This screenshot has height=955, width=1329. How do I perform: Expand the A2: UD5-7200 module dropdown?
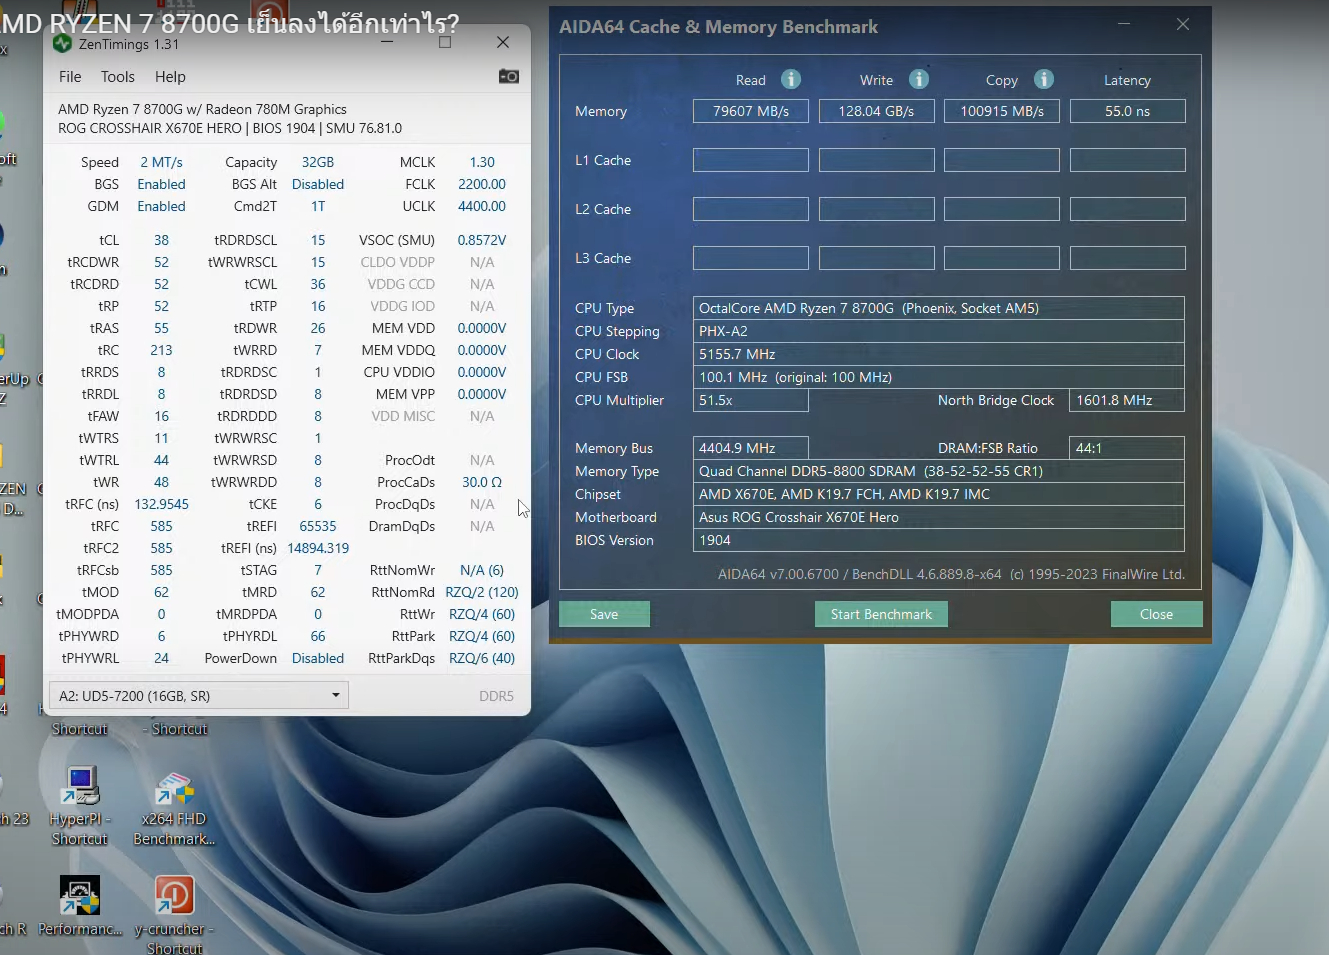(x=199, y=695)
